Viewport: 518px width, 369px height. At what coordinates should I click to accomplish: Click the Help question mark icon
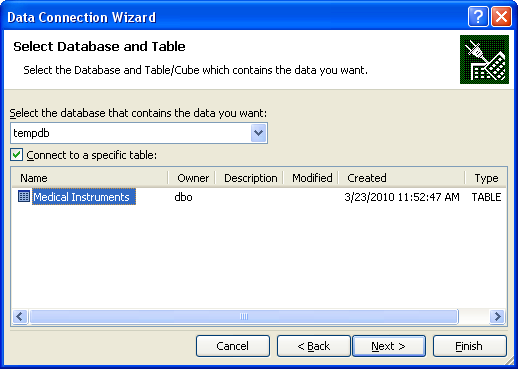(478, 16)
